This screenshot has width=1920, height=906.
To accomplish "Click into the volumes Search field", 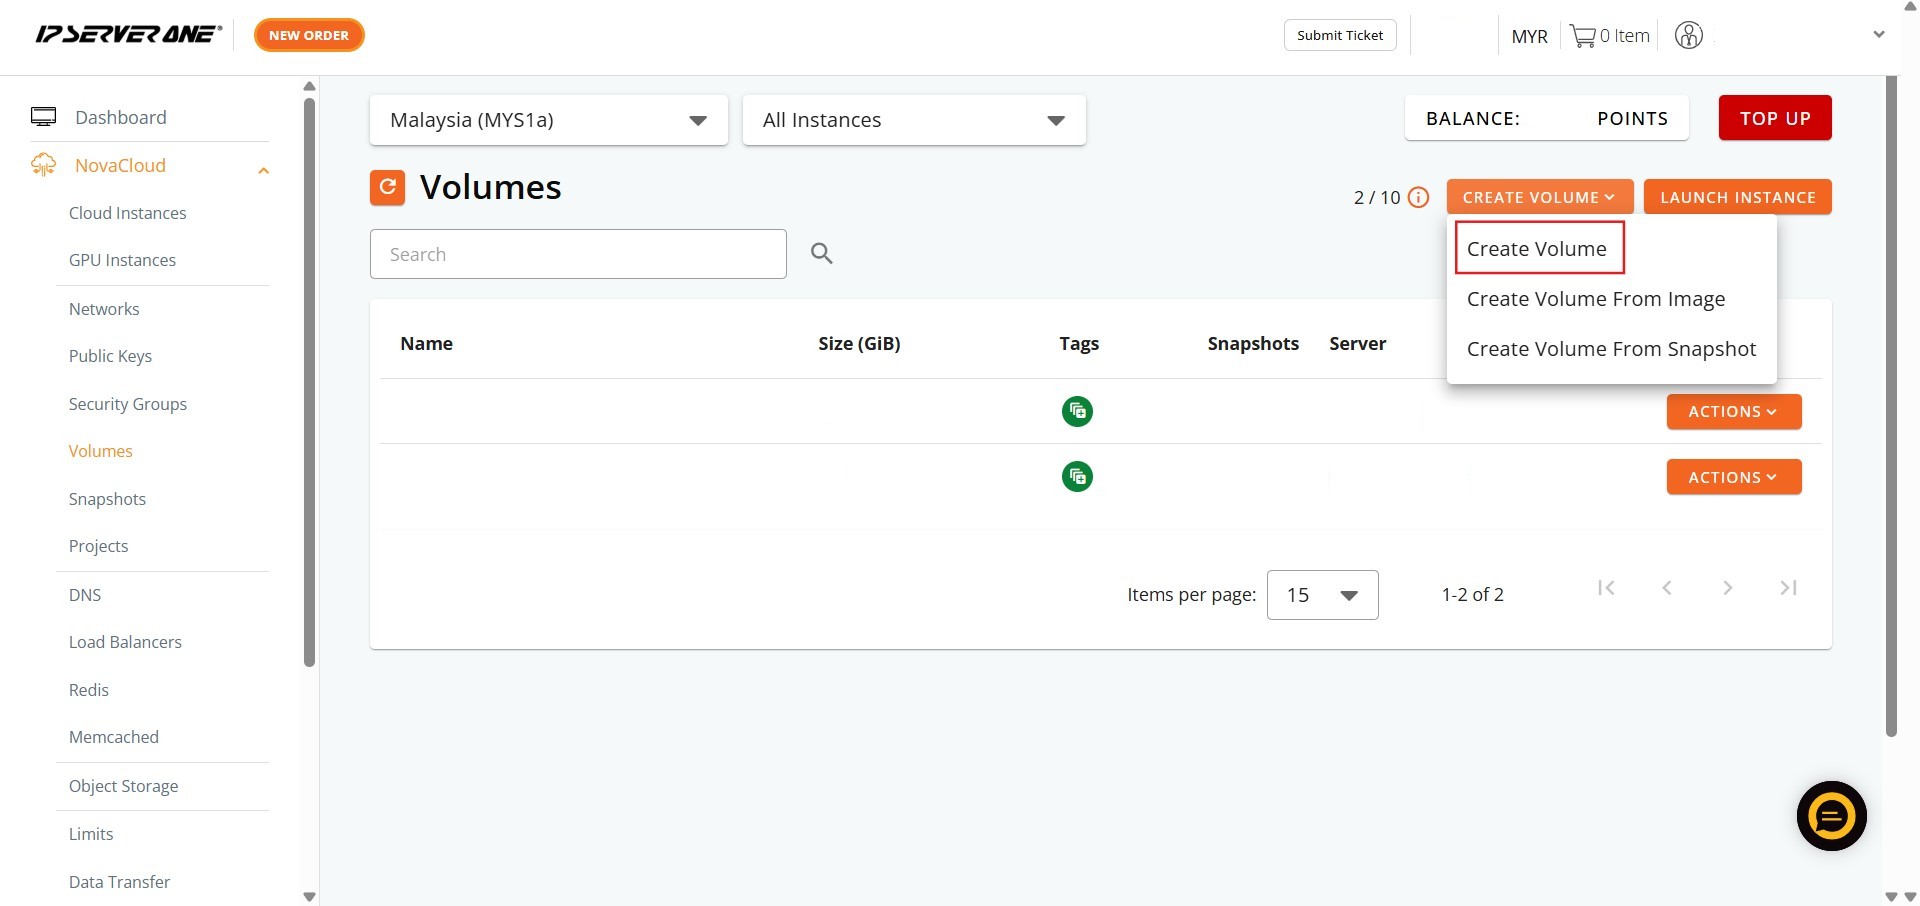I will (577, 254).
